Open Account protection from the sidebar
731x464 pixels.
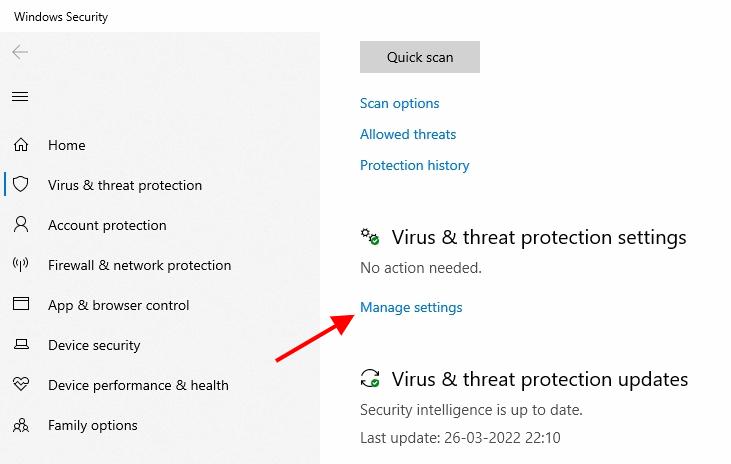point(107,225)
